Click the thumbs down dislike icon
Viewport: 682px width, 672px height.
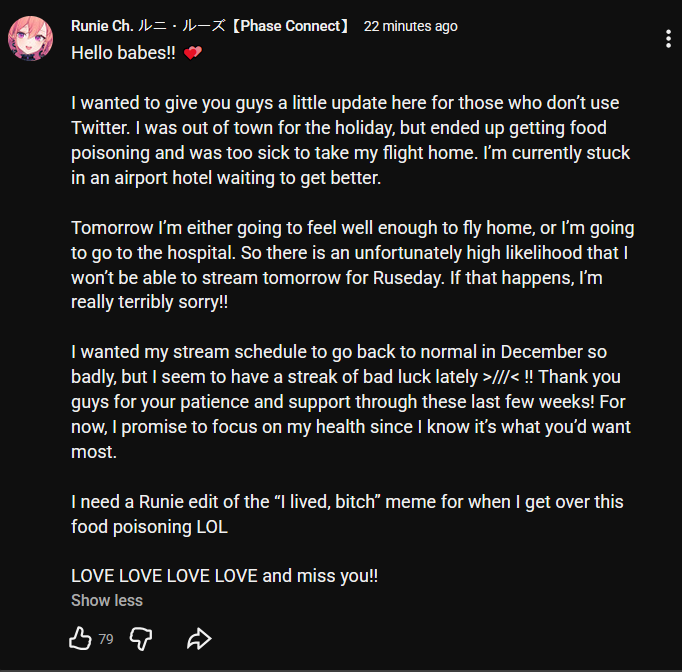coord(141,639)
